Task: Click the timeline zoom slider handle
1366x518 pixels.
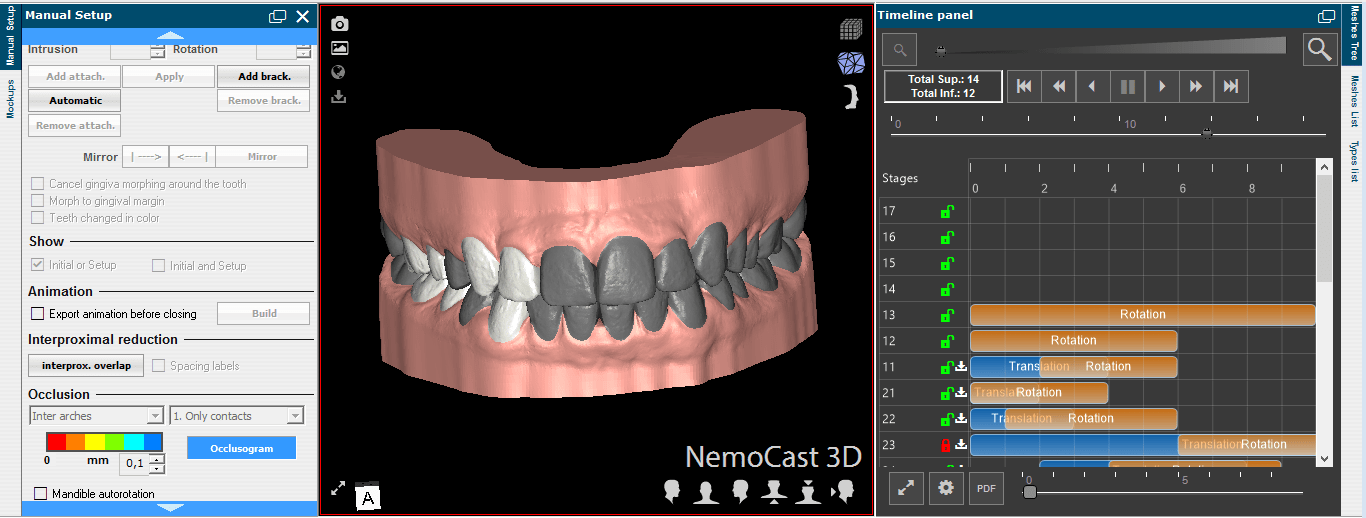Action: pos(940,49)
